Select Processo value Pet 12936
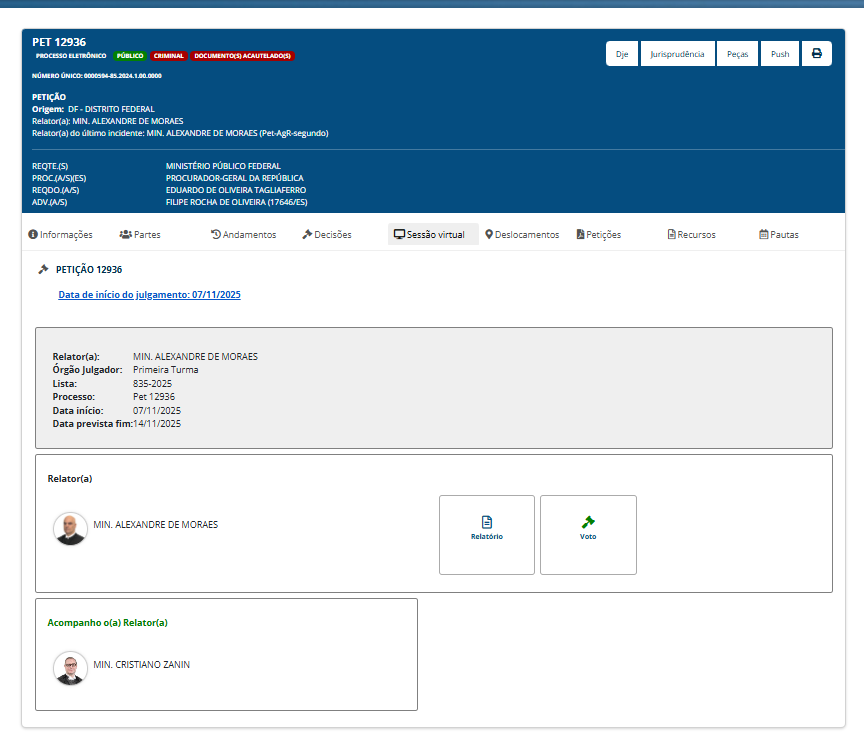 coord(154,397)
